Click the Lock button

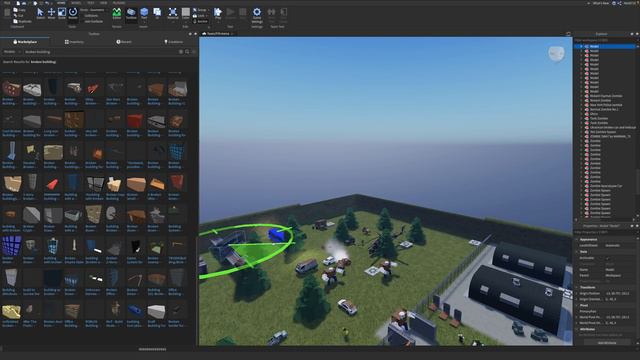(x=199, y=16)
